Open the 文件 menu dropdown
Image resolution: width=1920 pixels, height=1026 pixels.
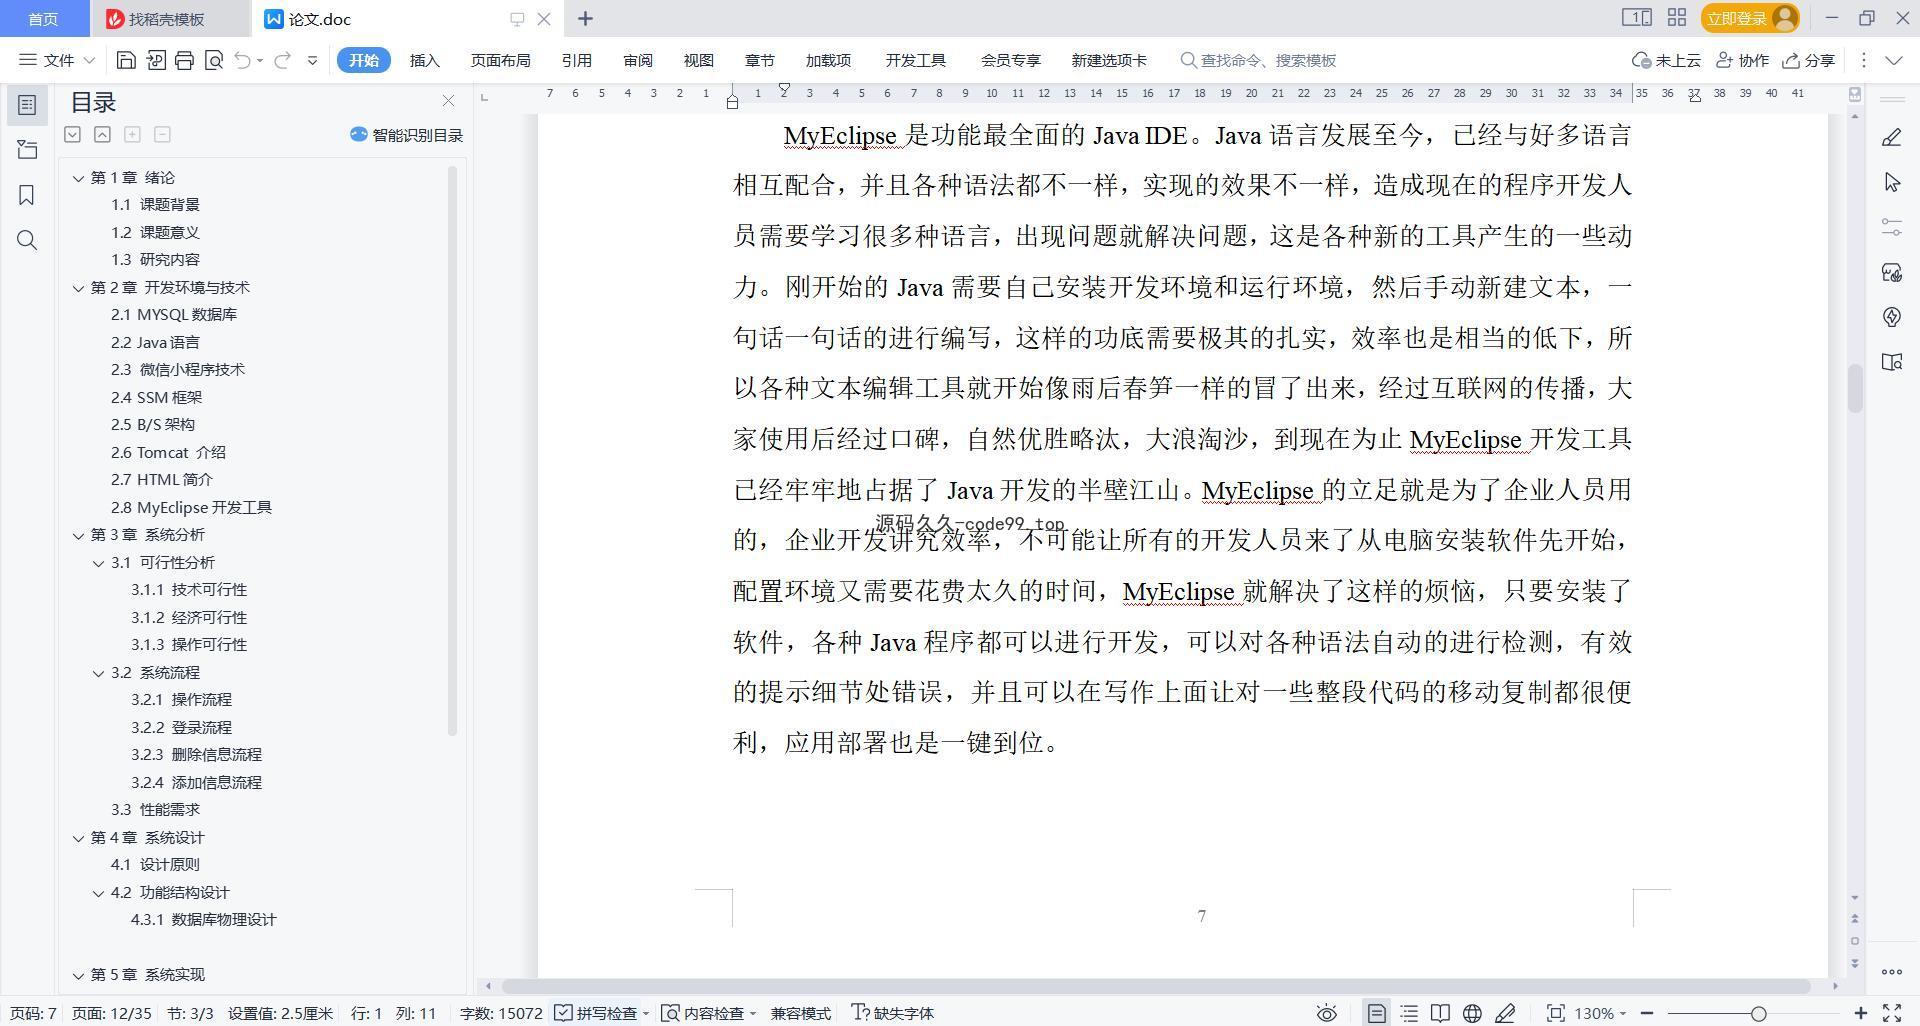click(57, 61)
